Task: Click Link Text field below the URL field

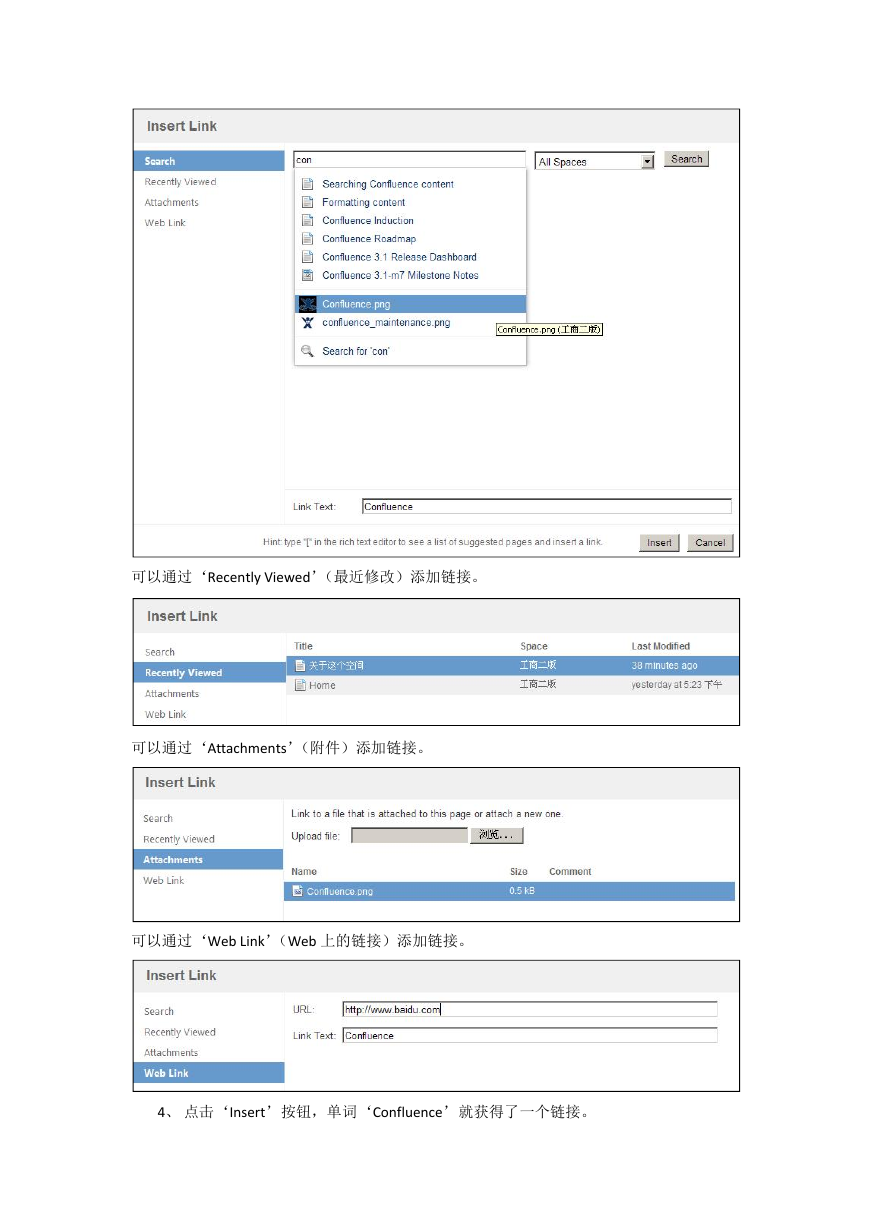Action: pyautogui.click(x=530, y=1036)
